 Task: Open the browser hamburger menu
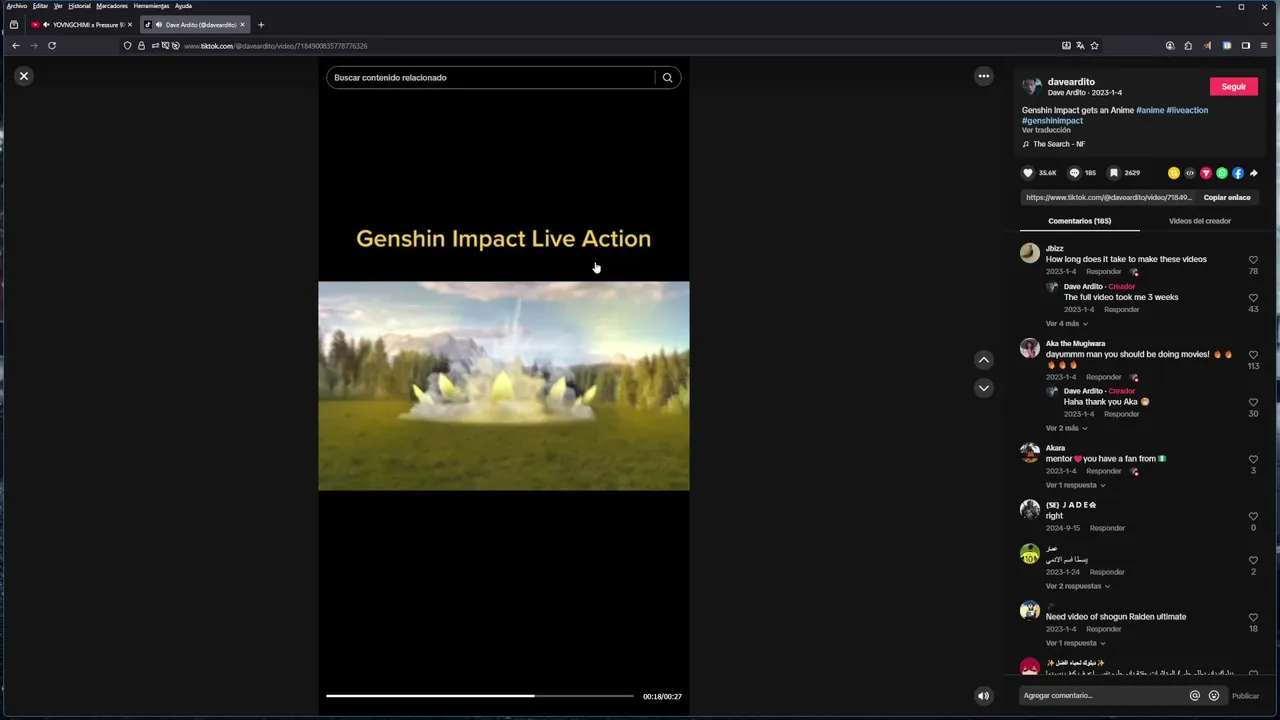point(1265,46)
